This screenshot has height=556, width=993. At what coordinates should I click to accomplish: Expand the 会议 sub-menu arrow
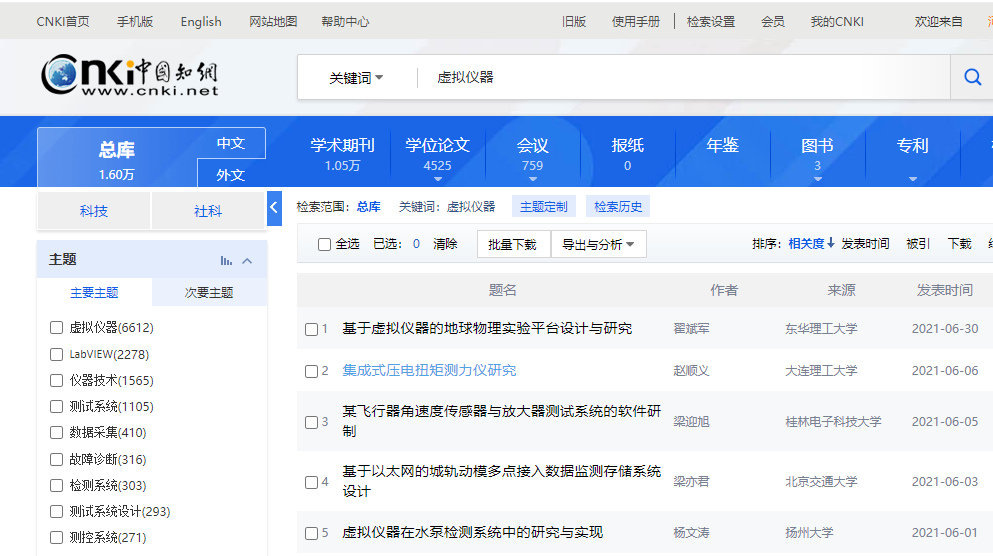(533, 179)
